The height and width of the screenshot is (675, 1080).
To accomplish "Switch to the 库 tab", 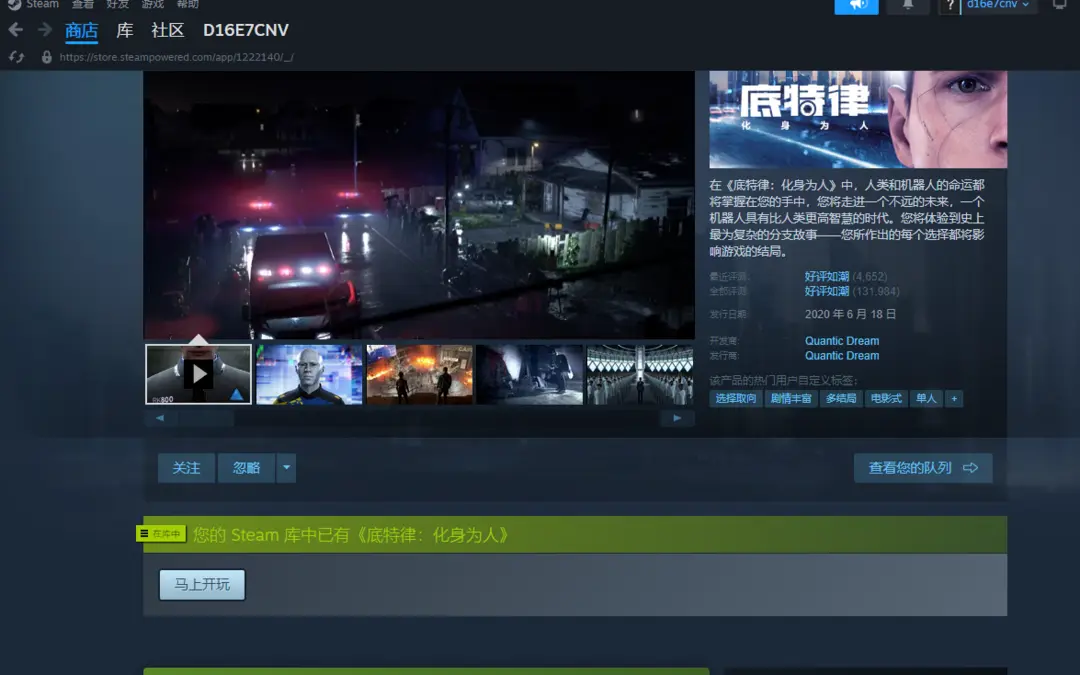I will click(125, 30).
